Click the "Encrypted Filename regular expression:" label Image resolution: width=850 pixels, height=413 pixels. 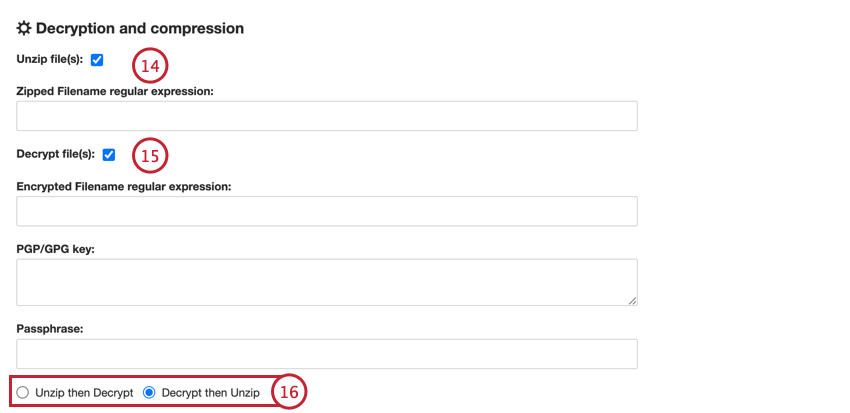click(x=124, y=186)
